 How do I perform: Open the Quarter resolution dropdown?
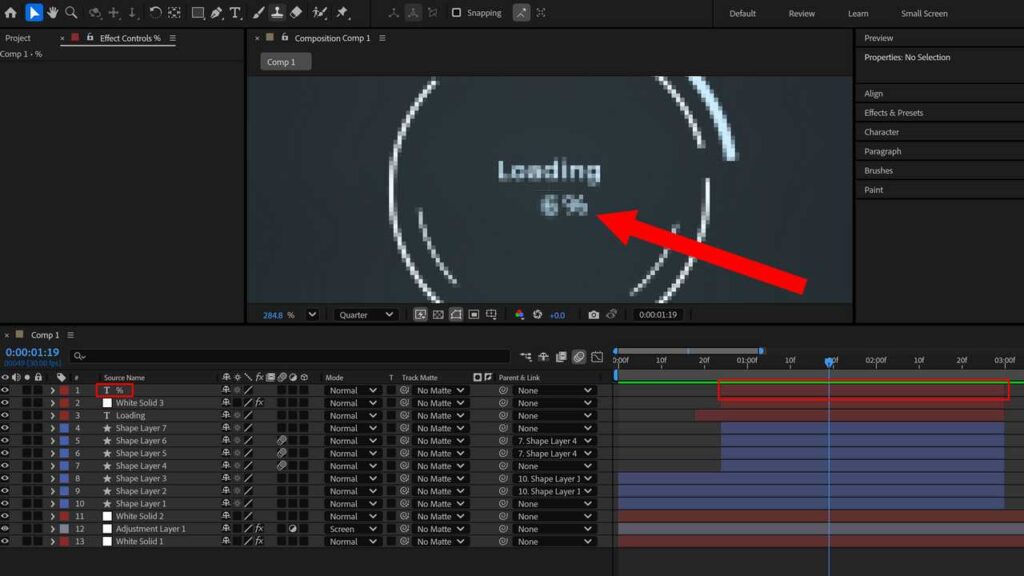coord(366,315)
